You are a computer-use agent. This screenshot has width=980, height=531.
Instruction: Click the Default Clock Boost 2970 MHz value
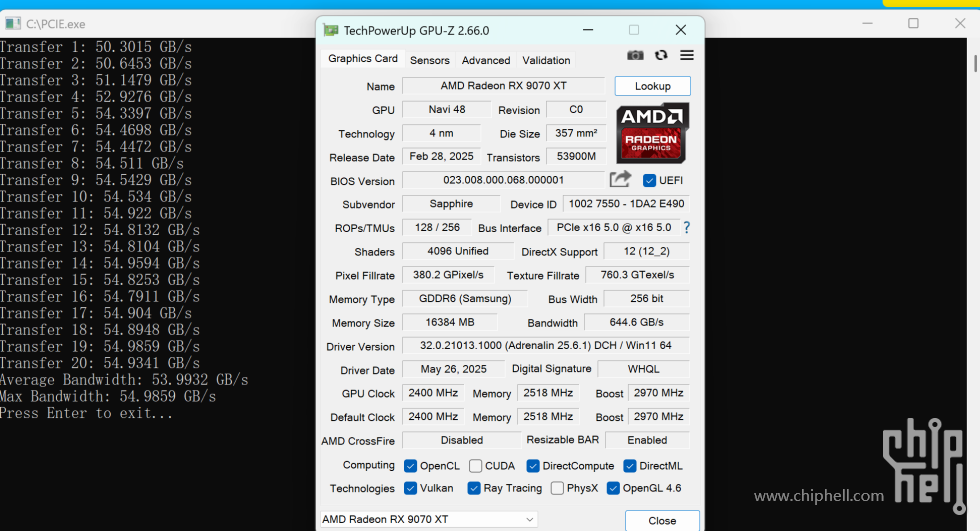click(659, 417)
